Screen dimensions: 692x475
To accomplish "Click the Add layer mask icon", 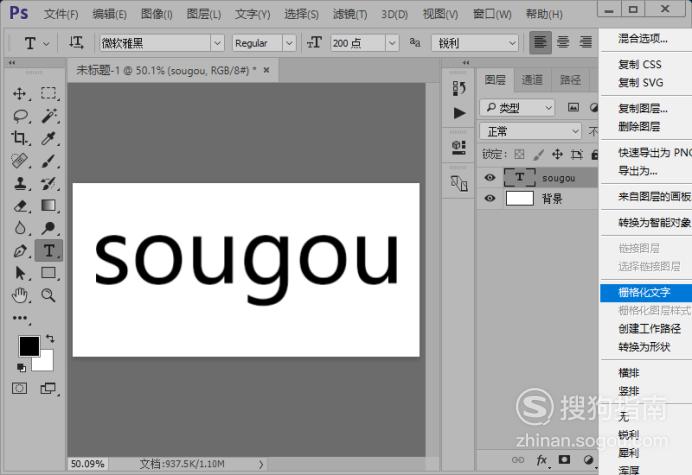I will 564,460.
